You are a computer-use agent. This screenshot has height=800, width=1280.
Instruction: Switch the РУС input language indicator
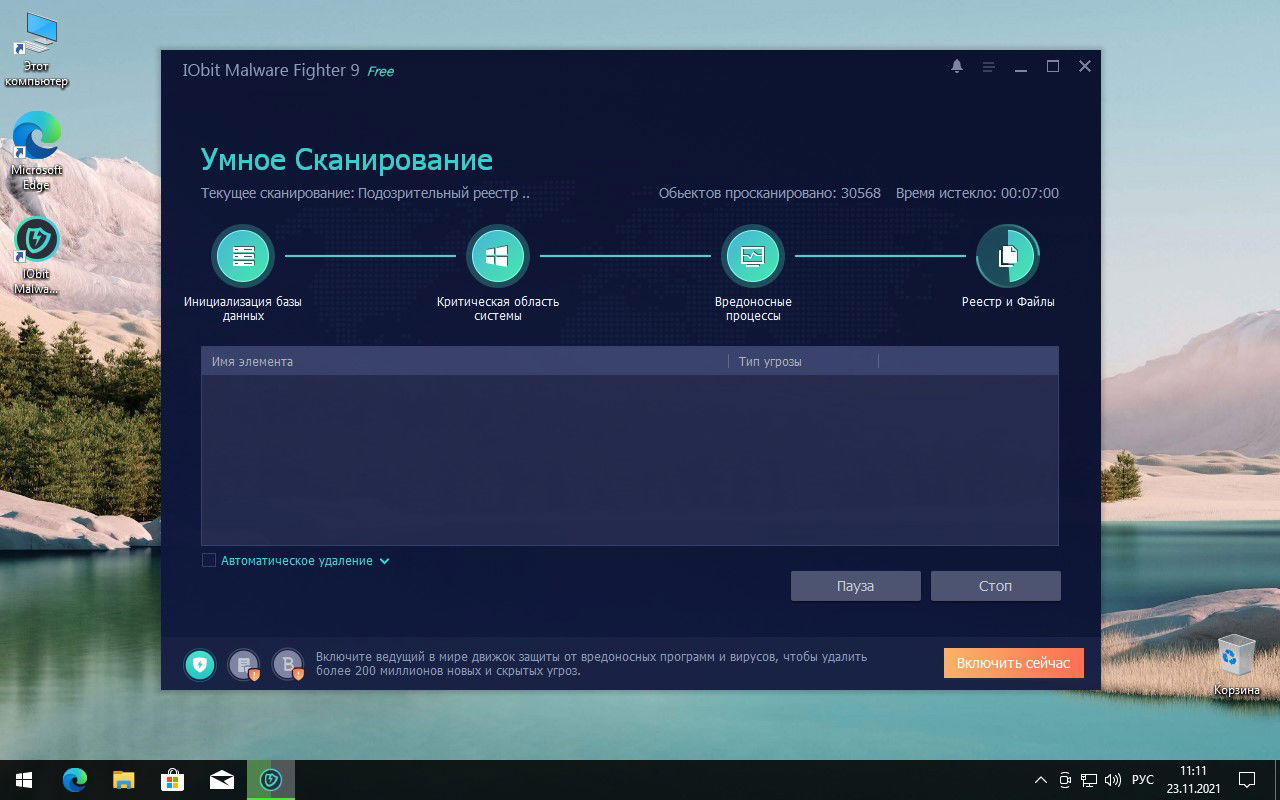tap(1143, 780)
